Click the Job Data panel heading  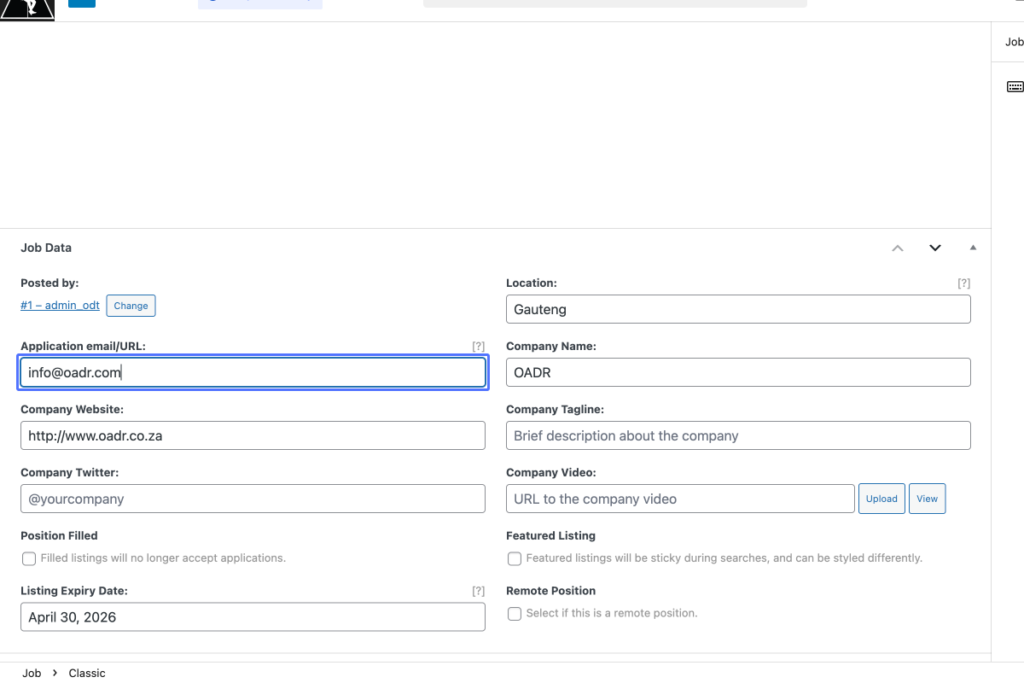pyautogui.click(x=46, y=248)
